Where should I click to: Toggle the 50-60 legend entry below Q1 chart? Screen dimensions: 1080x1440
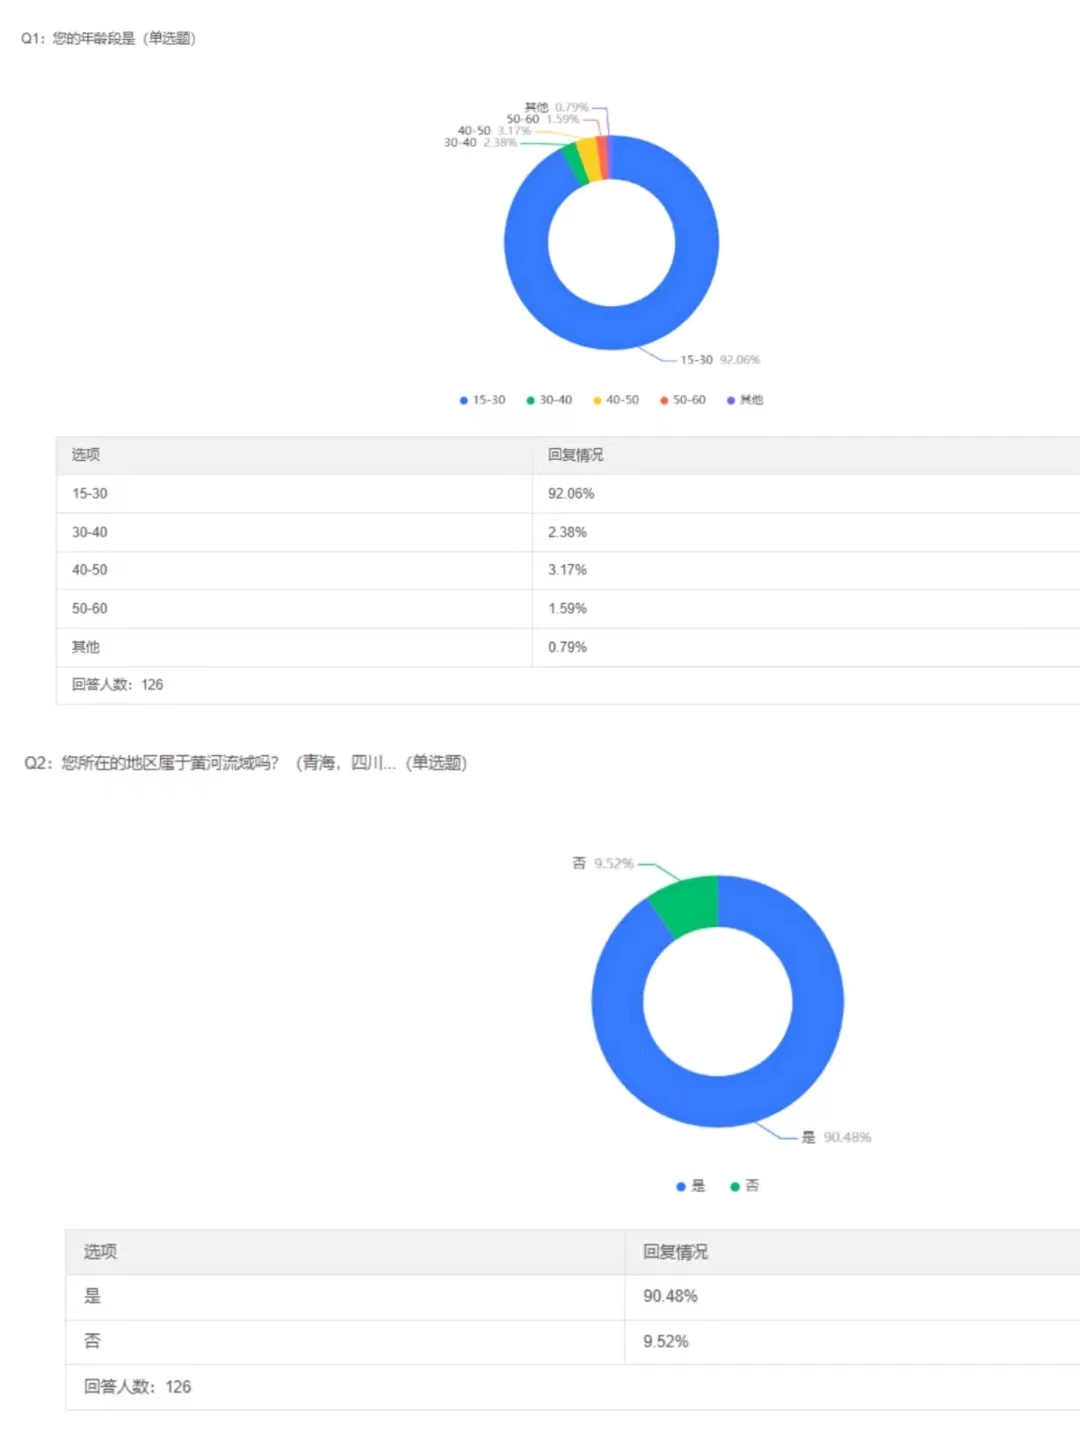pos(682,400)
